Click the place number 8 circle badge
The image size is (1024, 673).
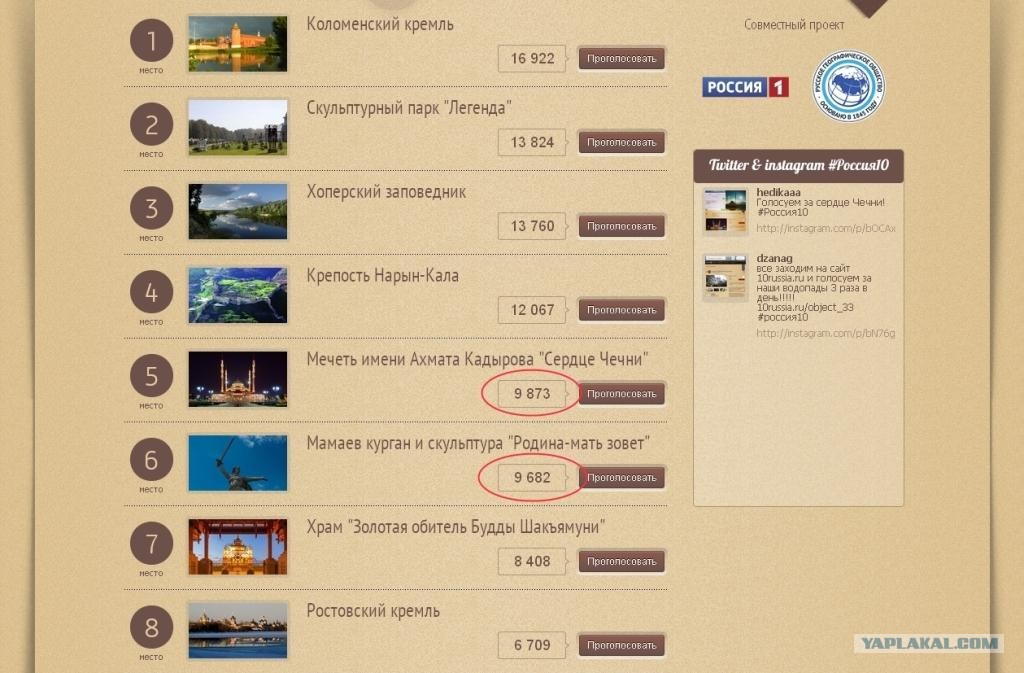tap(152, 627)
